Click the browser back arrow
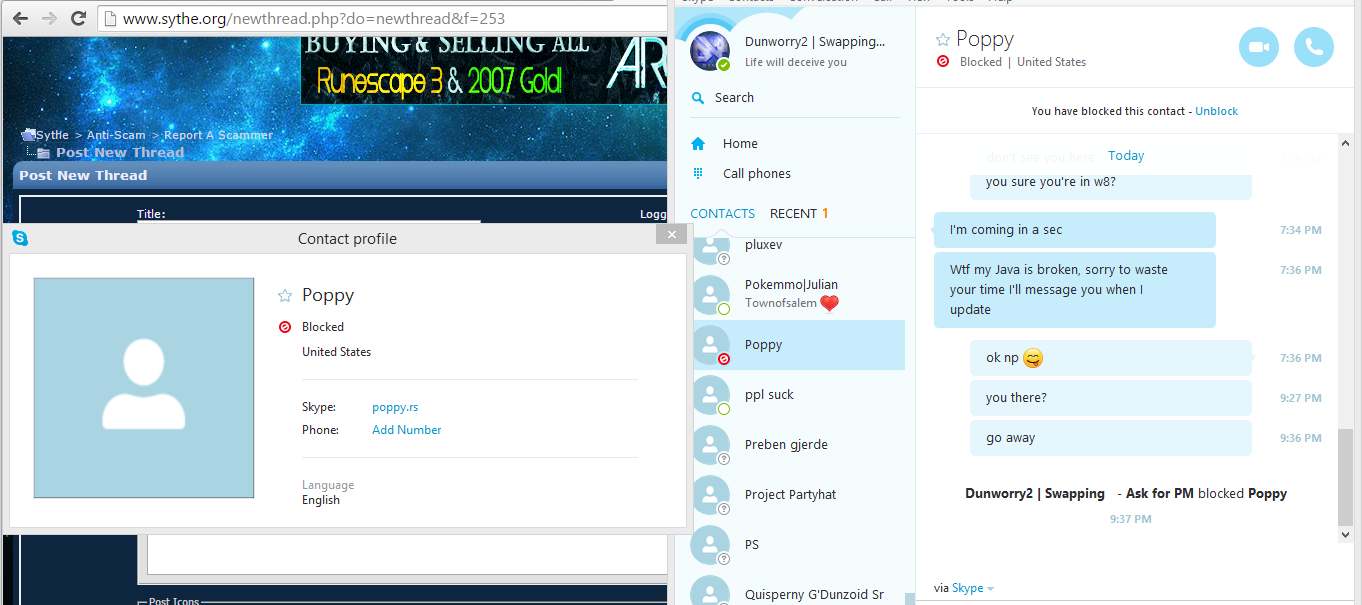Image resolution: width=1362 pixels, height=605 pixels. (x=21, y=18)
